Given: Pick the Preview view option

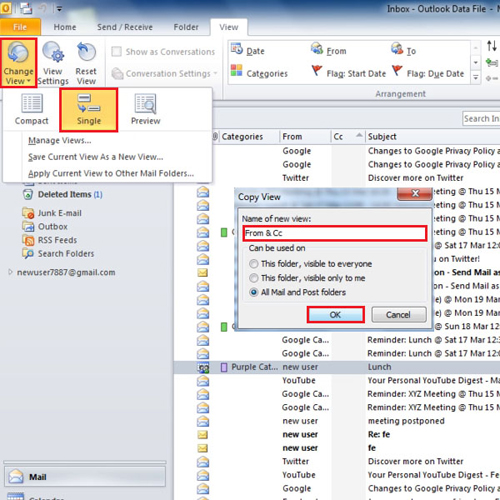Looking at the screenshot, I should coord(145,110).
